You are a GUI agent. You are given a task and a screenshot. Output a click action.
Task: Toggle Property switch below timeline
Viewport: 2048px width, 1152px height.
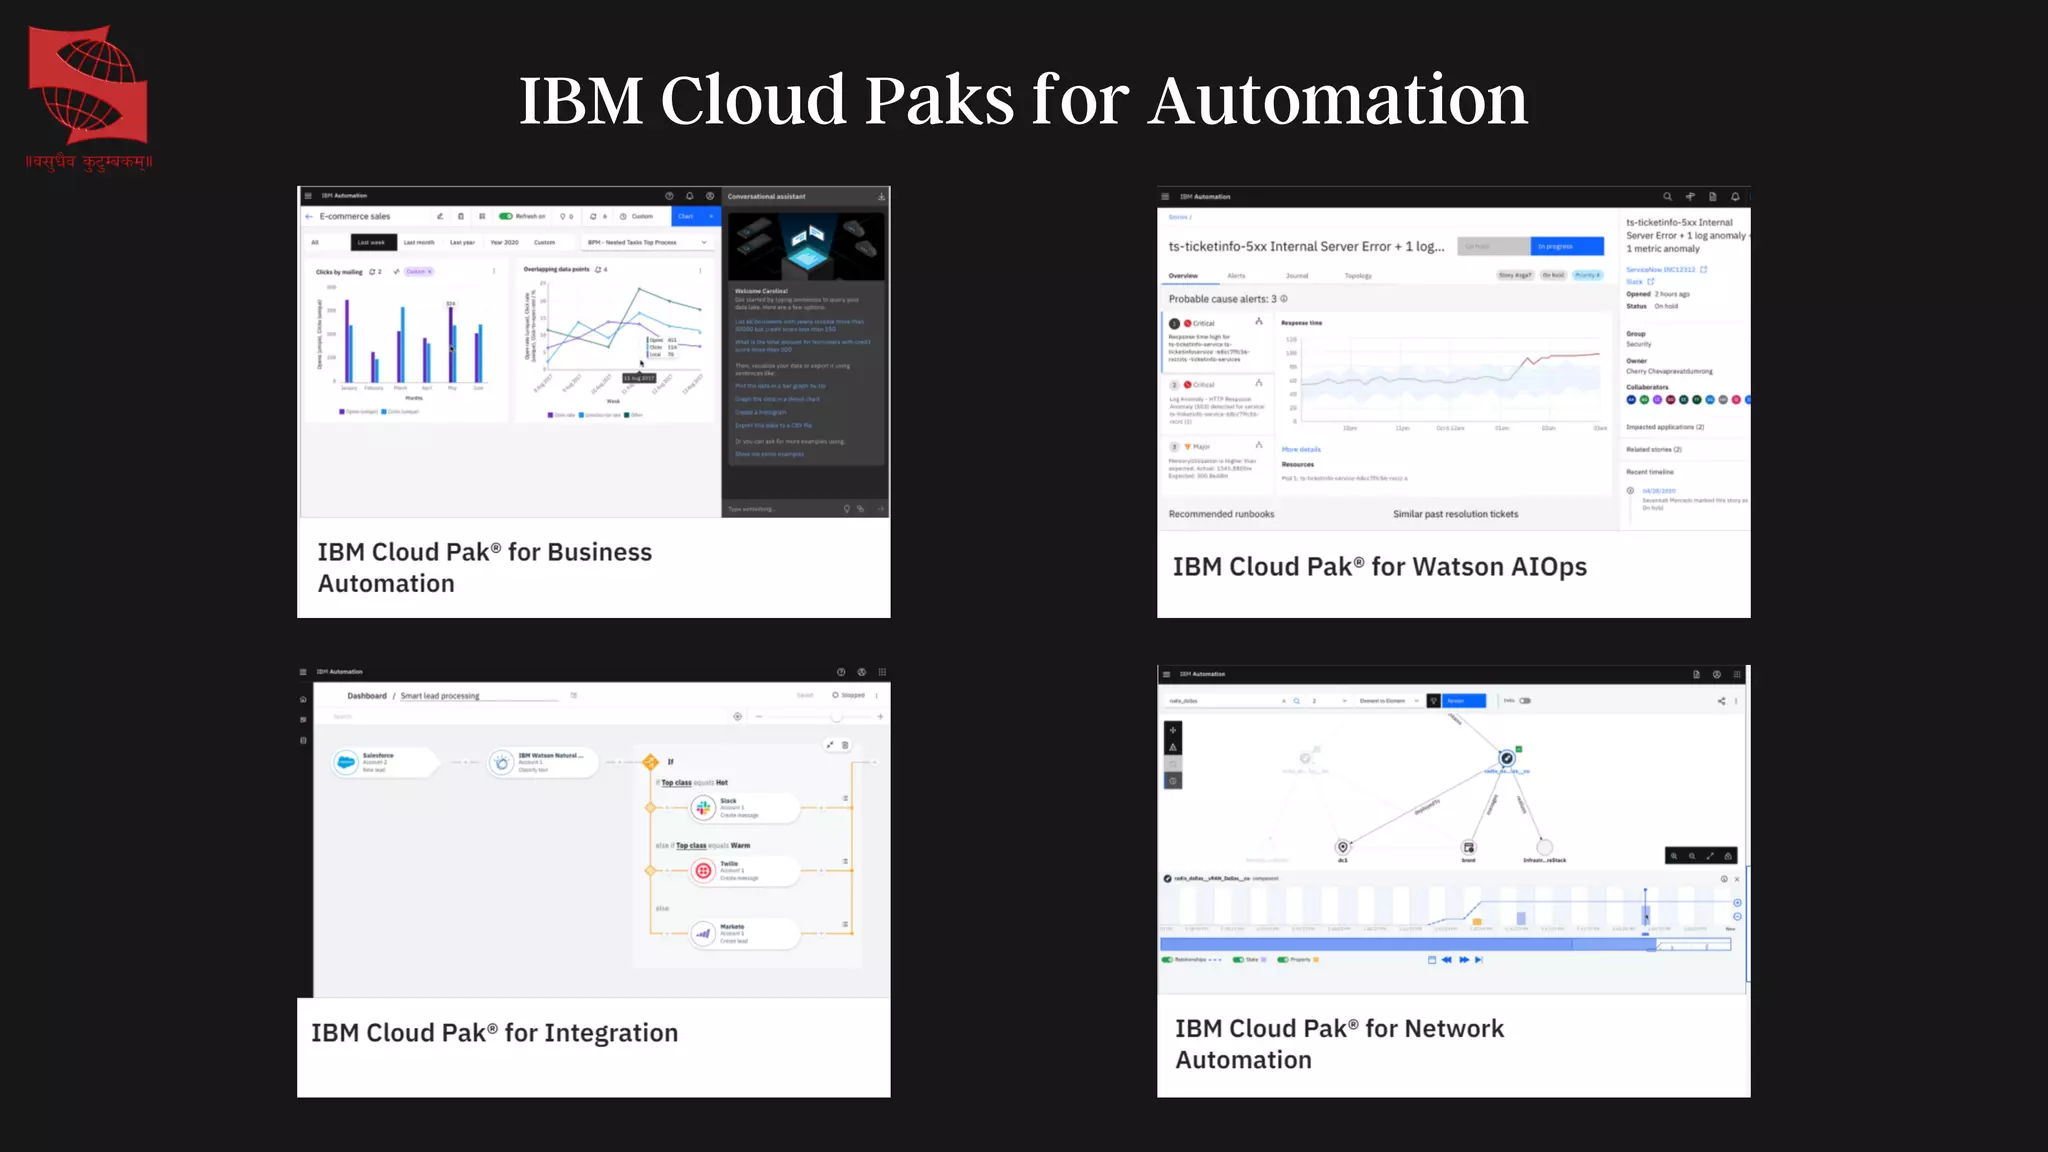point(1283,960)
